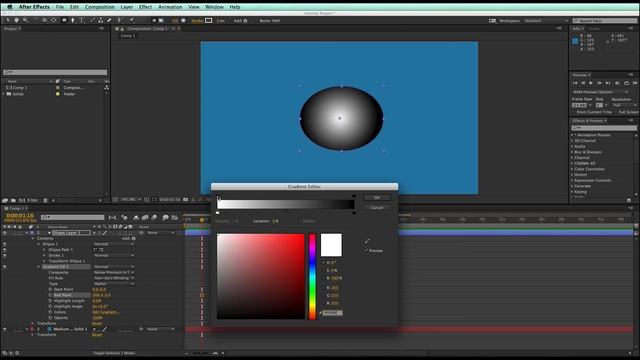Enable From Current Time checkbox

pos(573,112)
